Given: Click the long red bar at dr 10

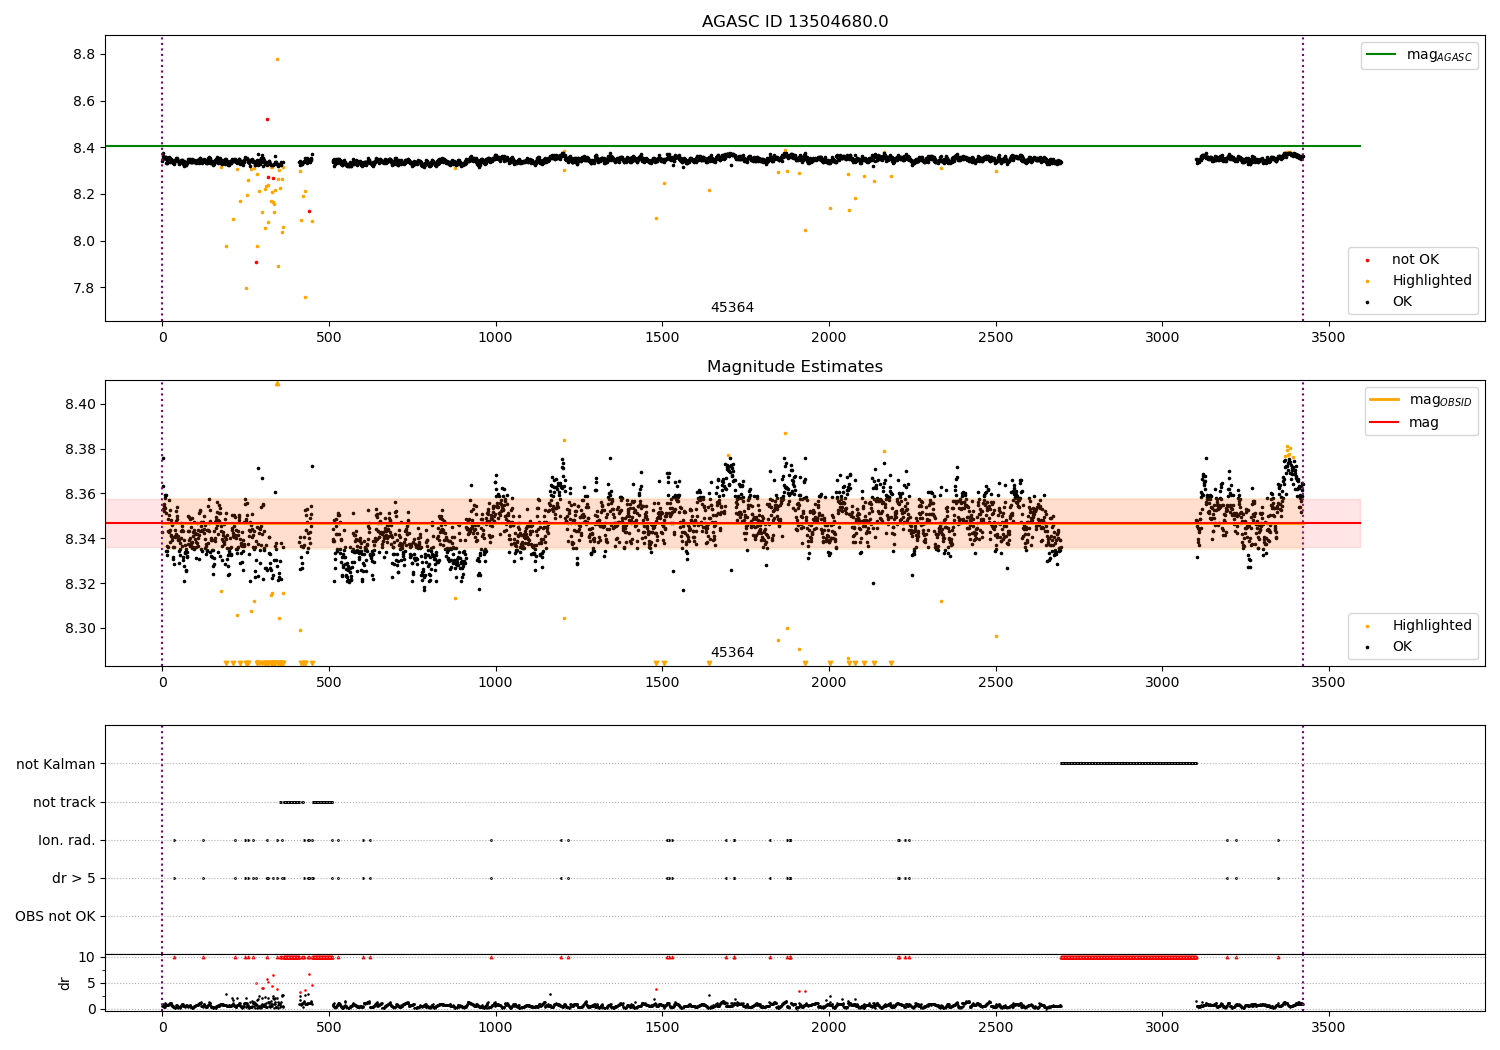Looking at the screenshot, I should point(1129,958).
